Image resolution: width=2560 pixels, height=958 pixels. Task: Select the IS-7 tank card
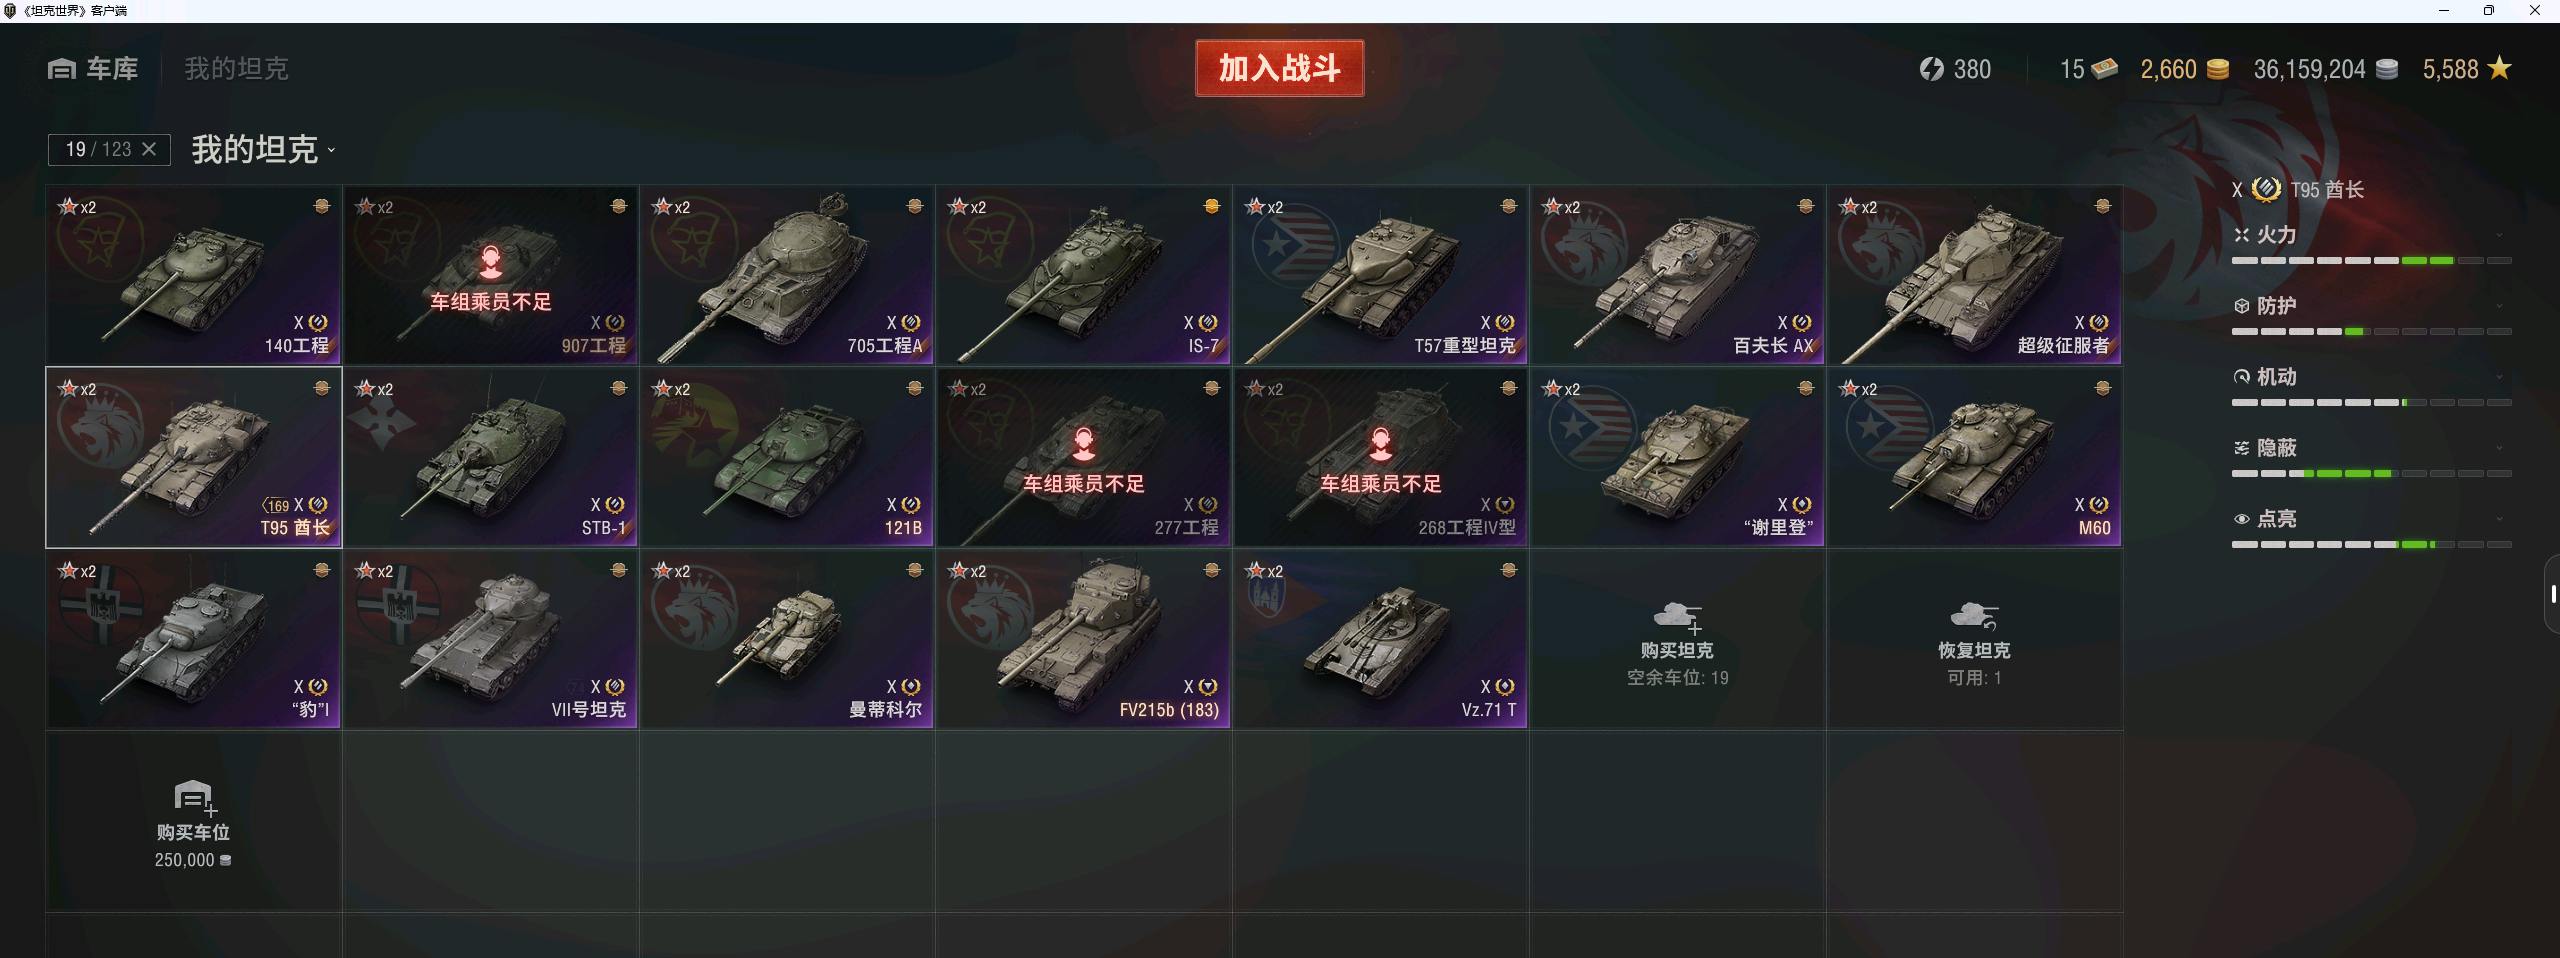[x=1083, y=275]
